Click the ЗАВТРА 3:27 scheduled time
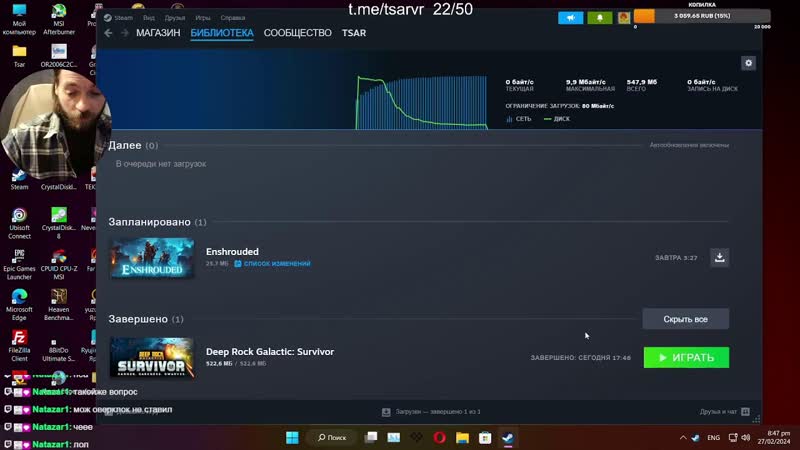The width and height of the screenshot is (800, 450). coord(676,258)
